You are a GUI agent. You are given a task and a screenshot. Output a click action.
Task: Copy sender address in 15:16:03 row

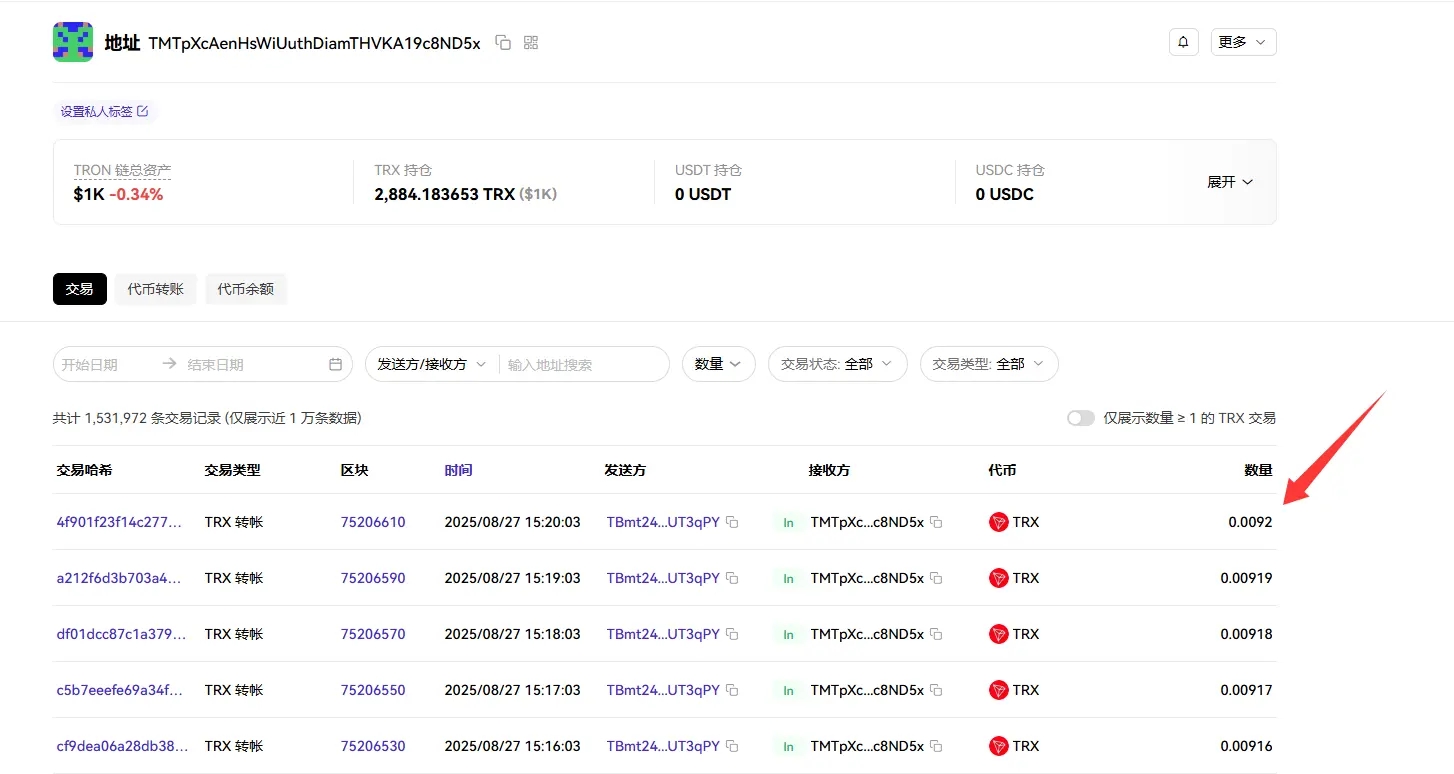pyautogui.click(x=732, y=746)
